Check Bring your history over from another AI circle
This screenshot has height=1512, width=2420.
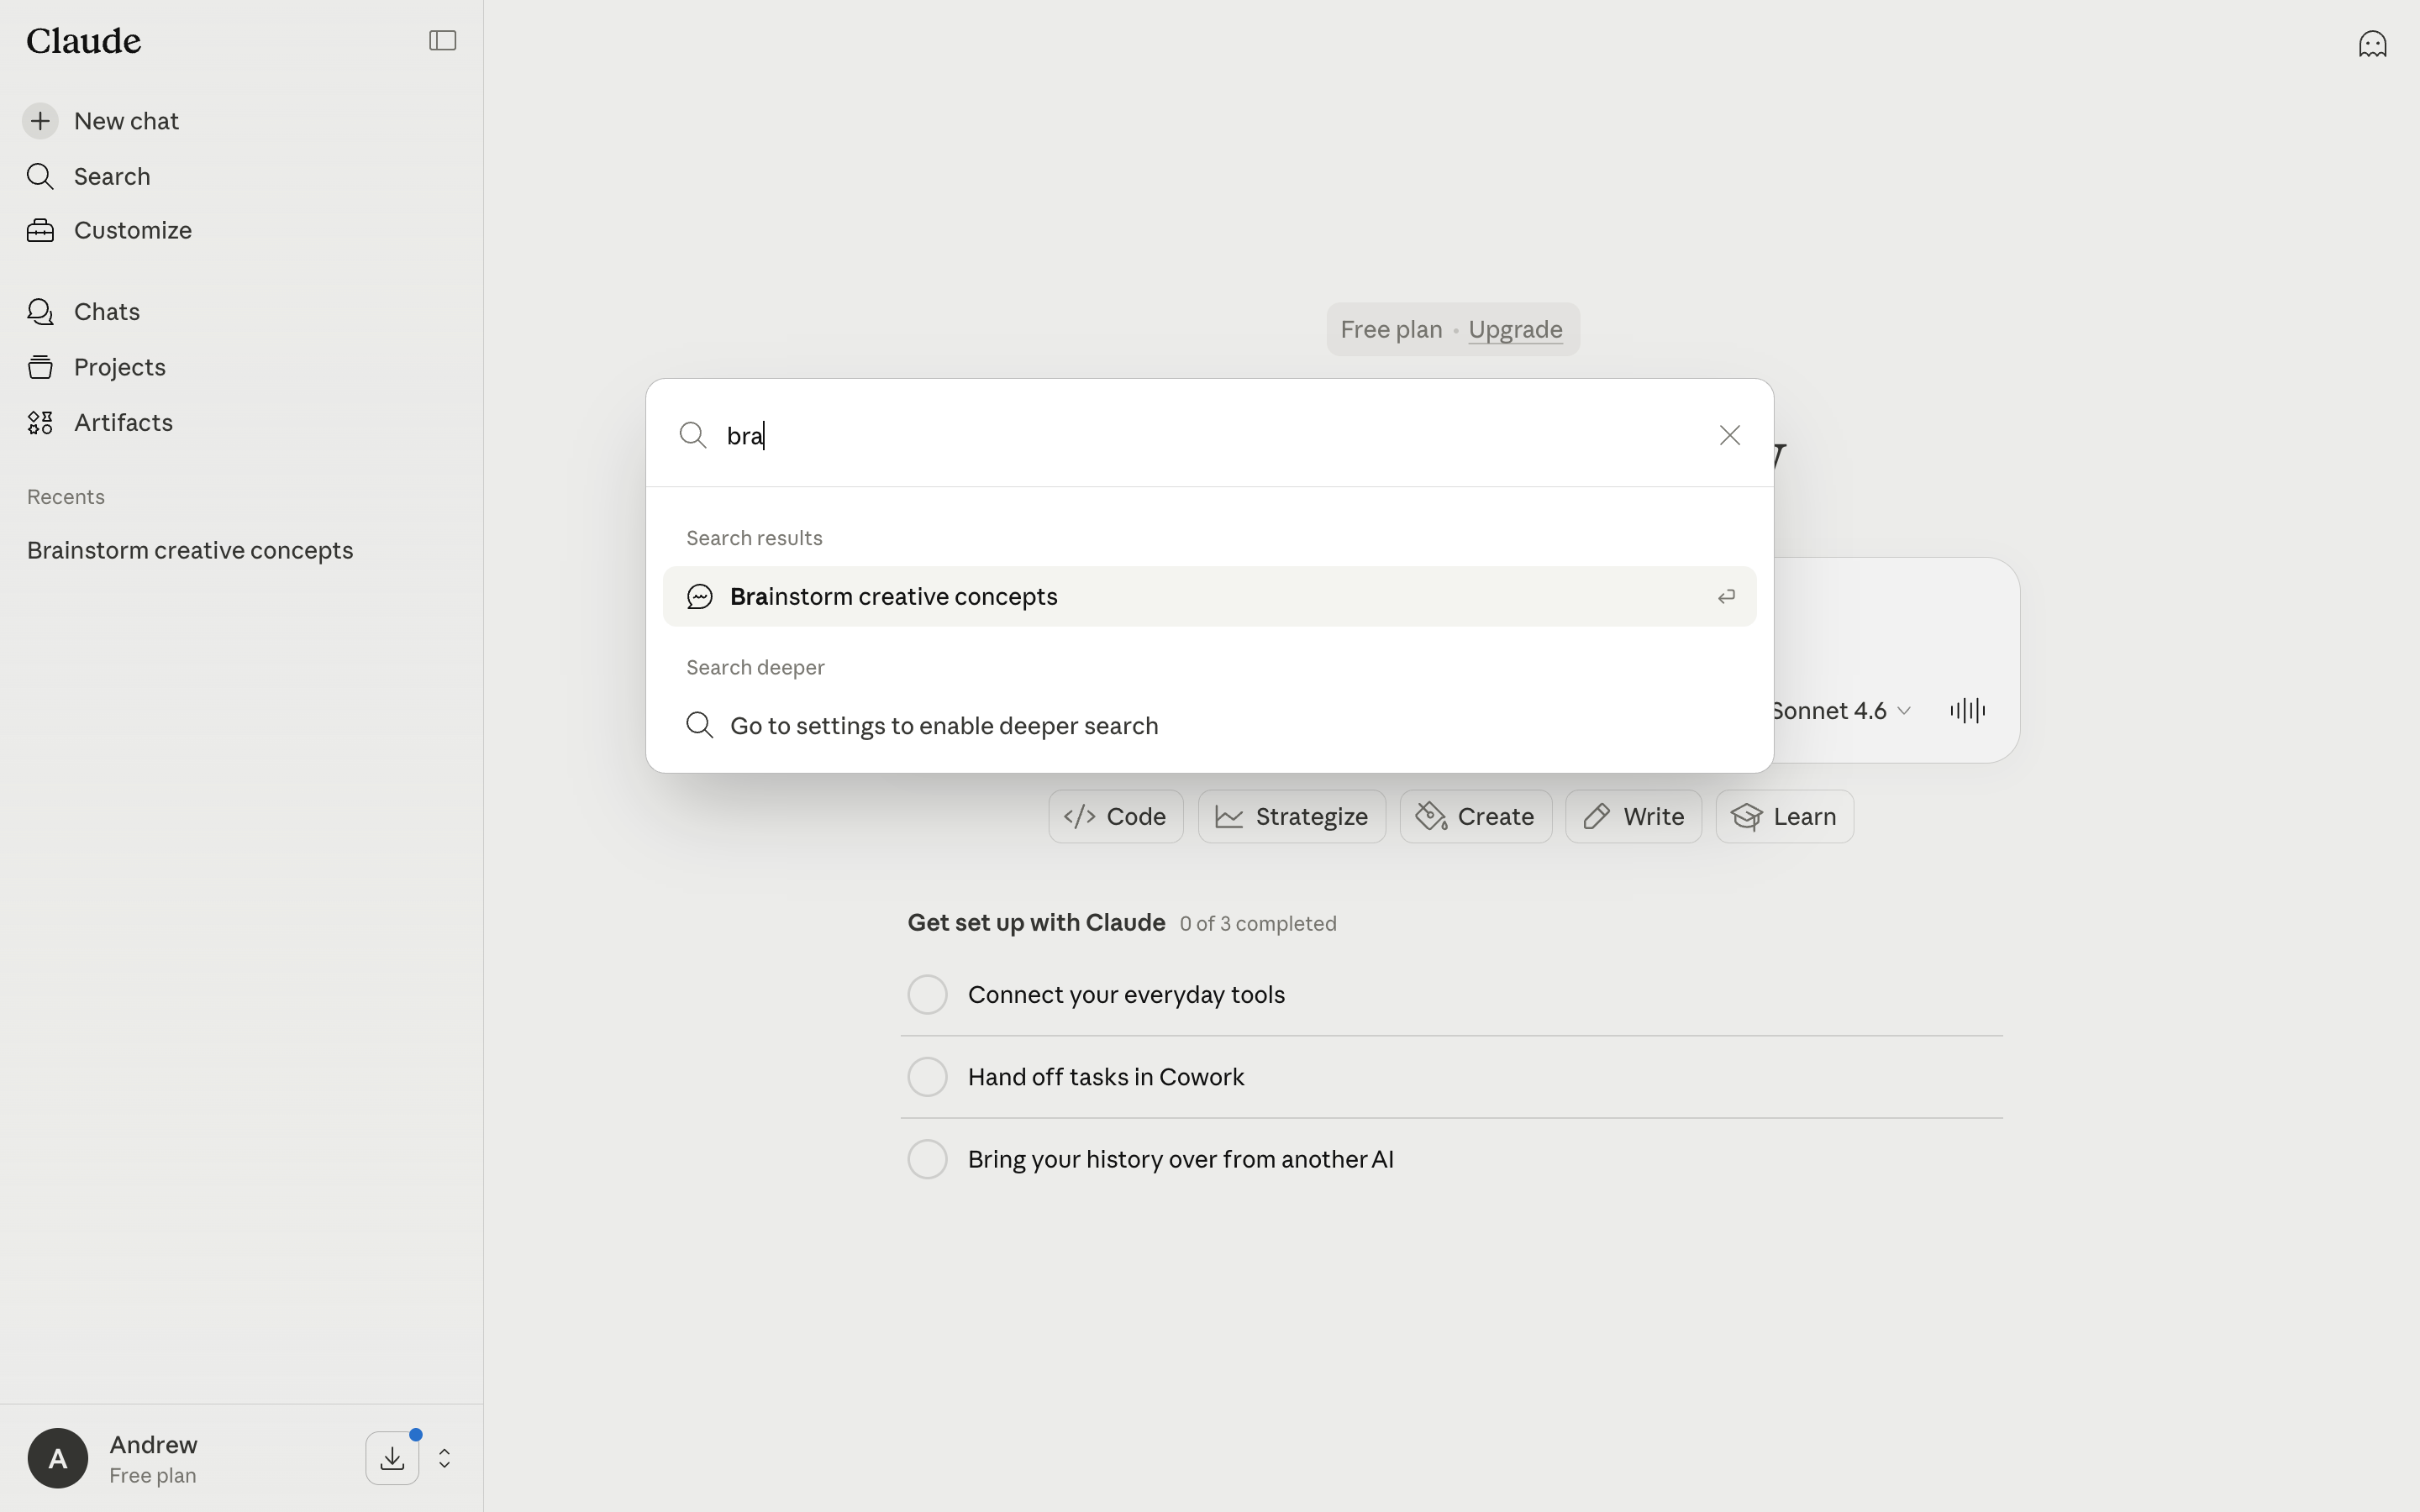[x=927, y=1159]
